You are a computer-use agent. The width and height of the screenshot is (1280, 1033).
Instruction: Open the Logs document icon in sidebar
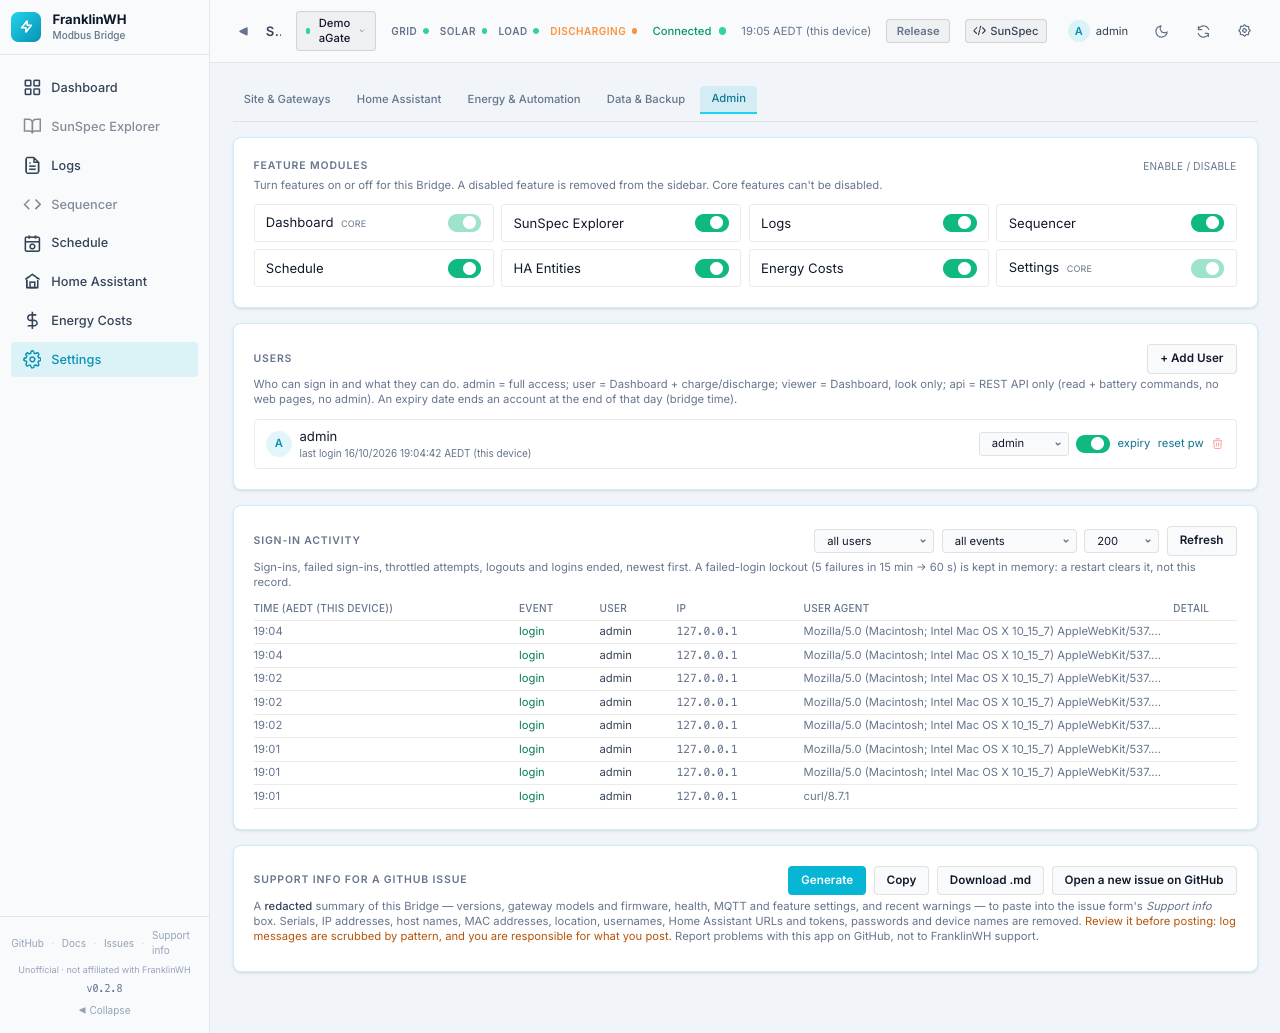coord(32,165)
